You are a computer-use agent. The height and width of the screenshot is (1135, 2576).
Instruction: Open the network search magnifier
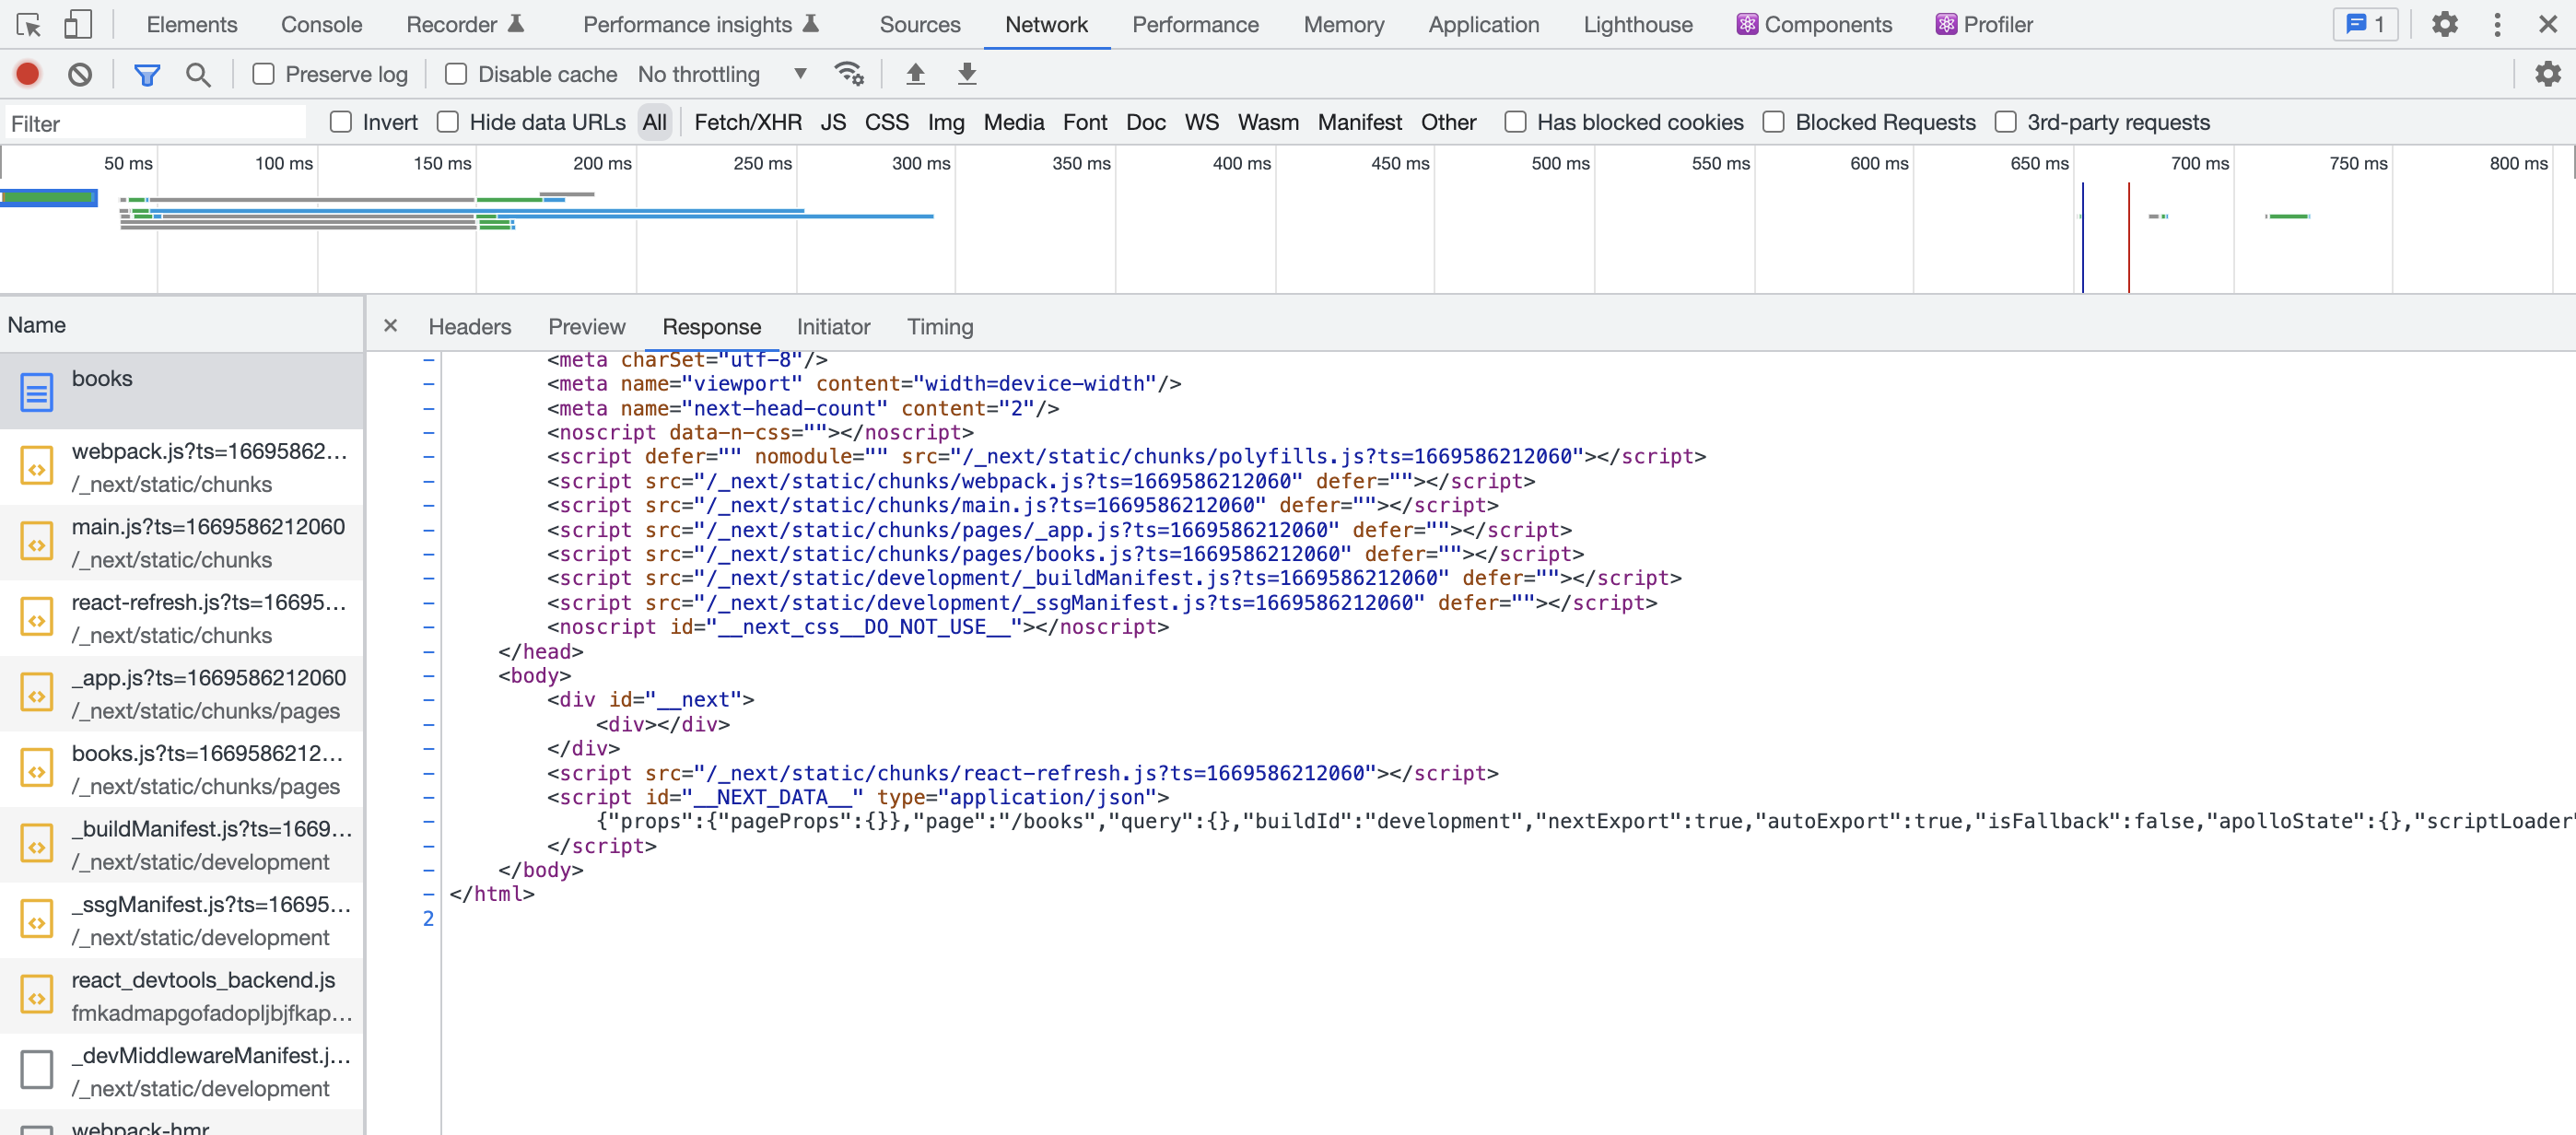(198, 74)
